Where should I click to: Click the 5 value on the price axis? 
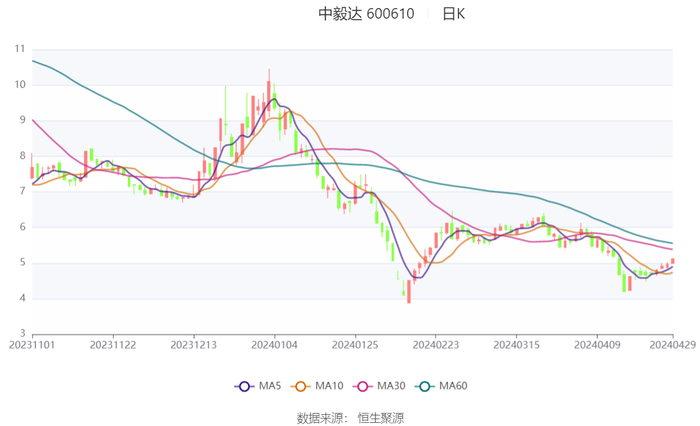(x=22, y=263)
